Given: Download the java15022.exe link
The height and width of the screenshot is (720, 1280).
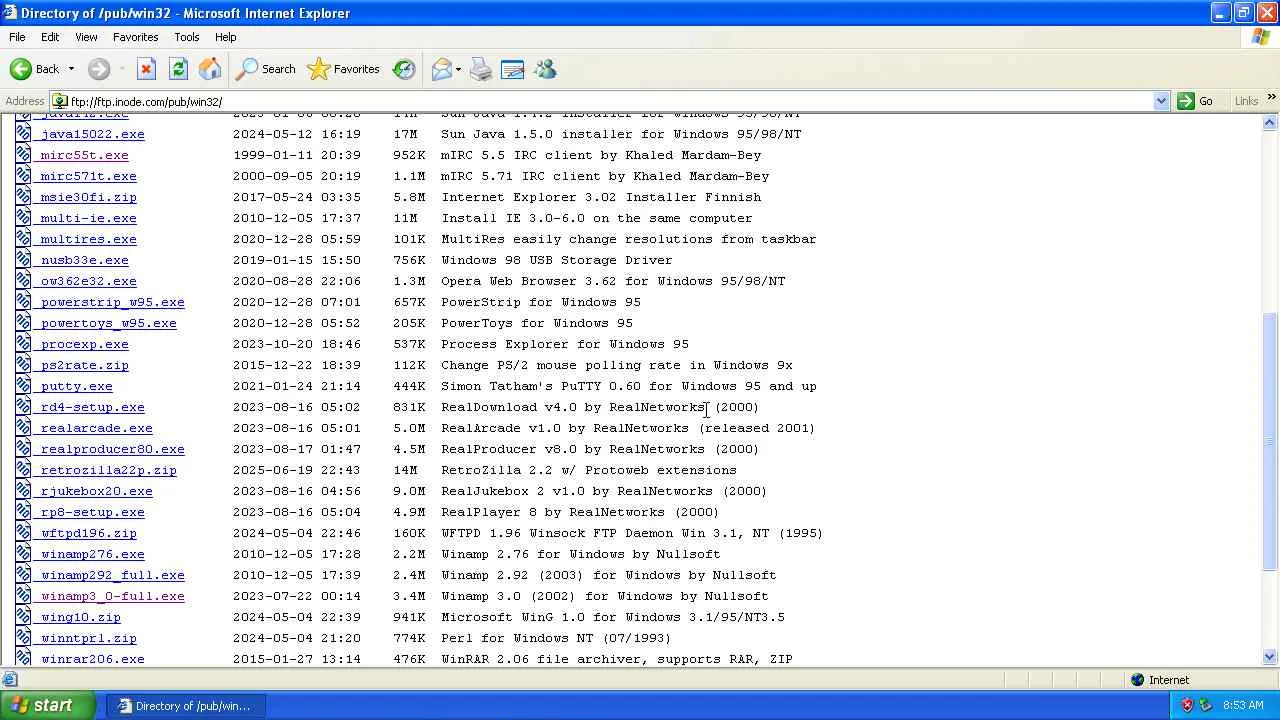Looking at the screenshot, I should click(x=92, y=134).
